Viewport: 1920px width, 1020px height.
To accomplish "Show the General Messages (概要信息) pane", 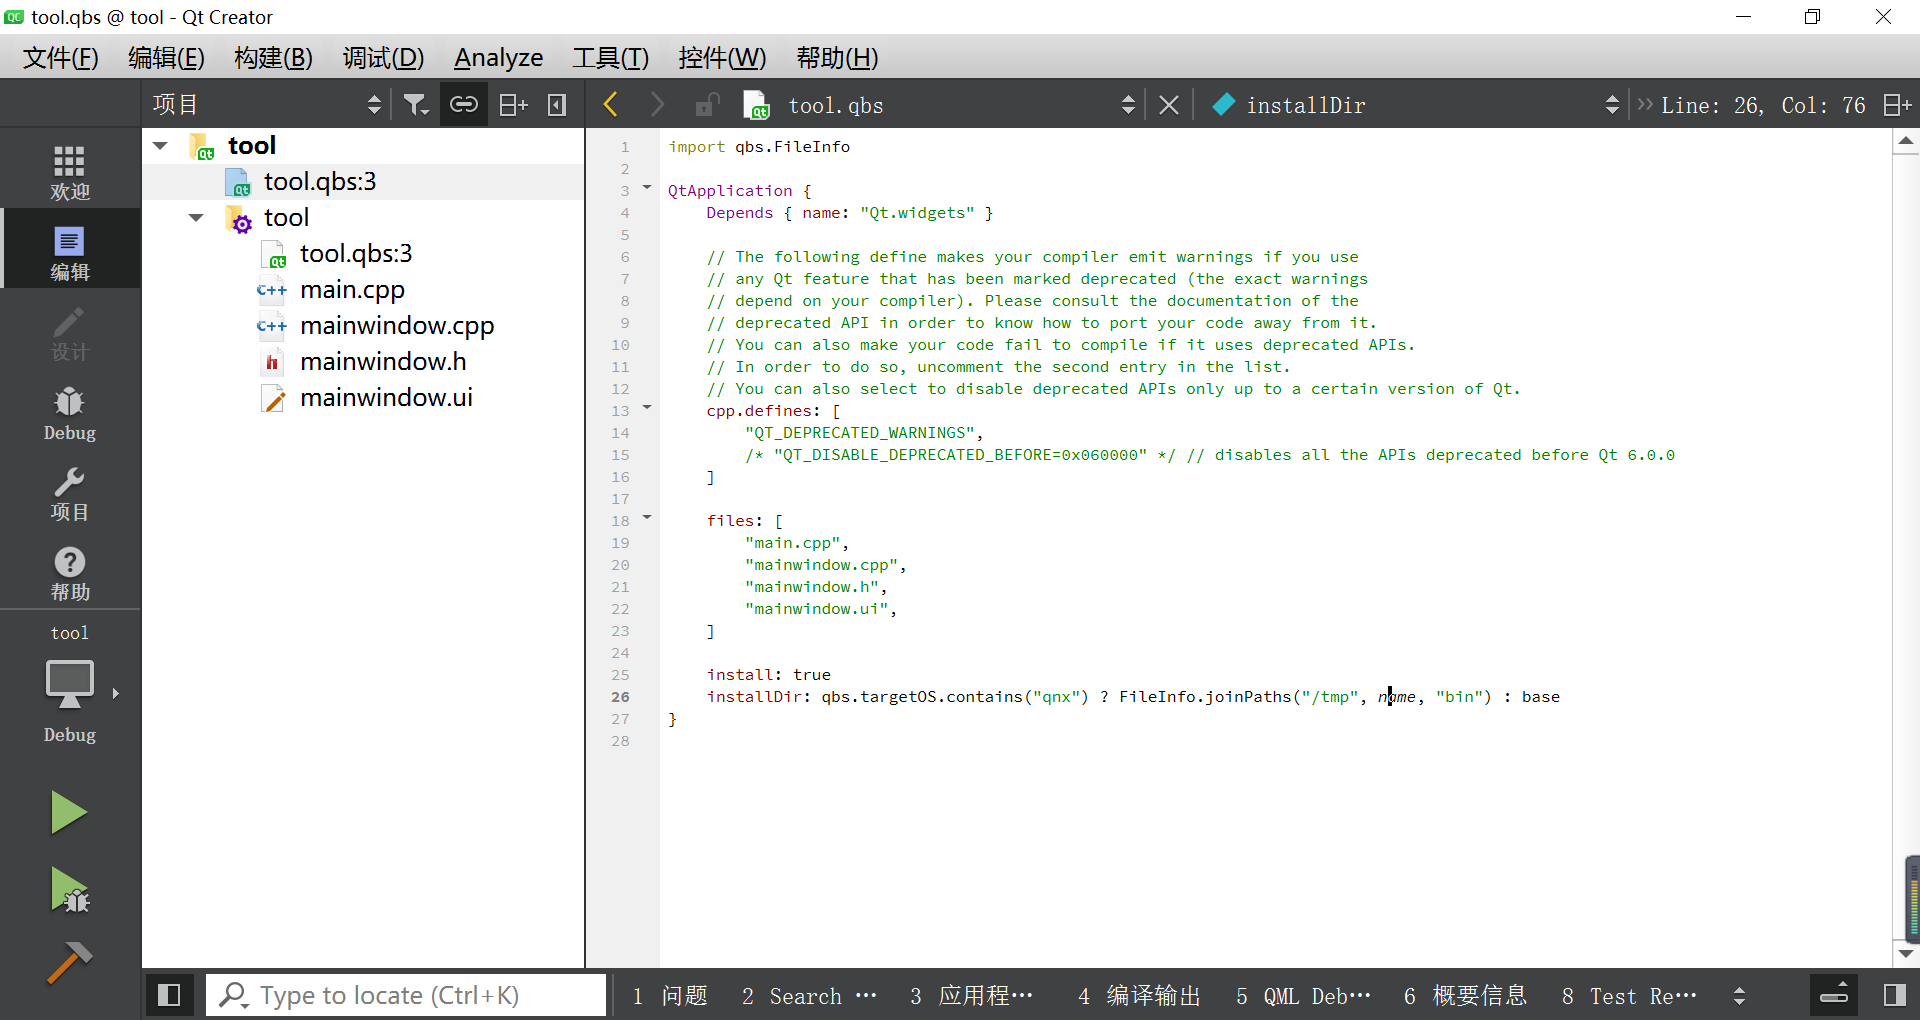I will point(1465,996).
